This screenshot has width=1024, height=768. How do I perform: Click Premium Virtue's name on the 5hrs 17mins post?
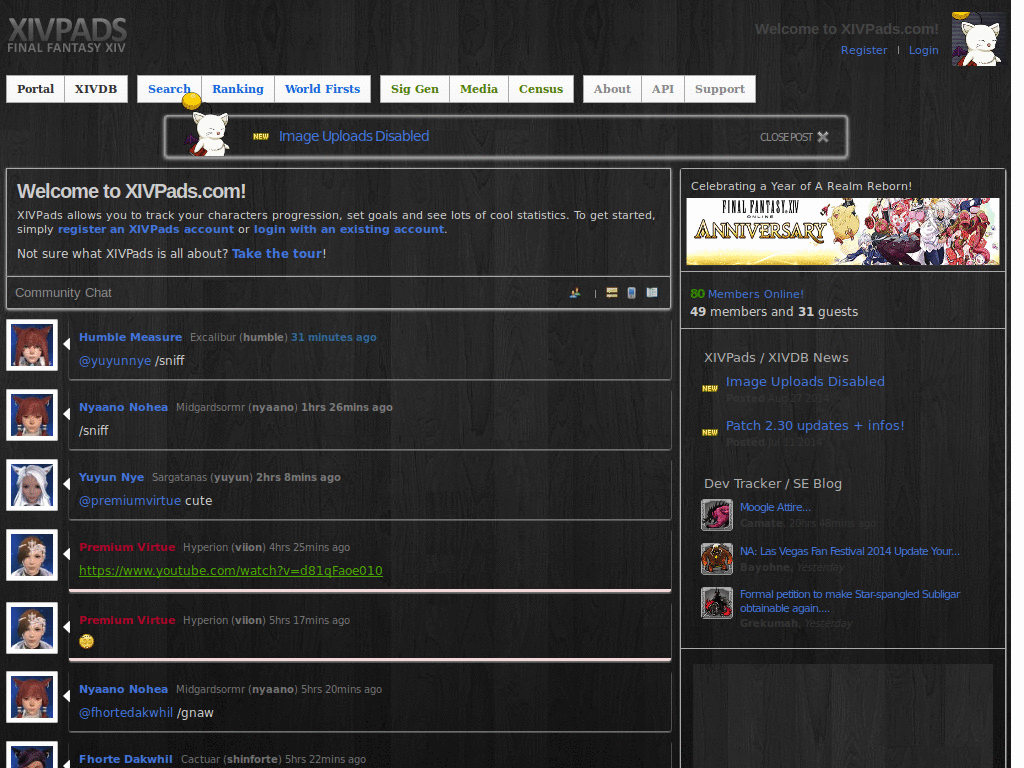click(x=127, y=620)
